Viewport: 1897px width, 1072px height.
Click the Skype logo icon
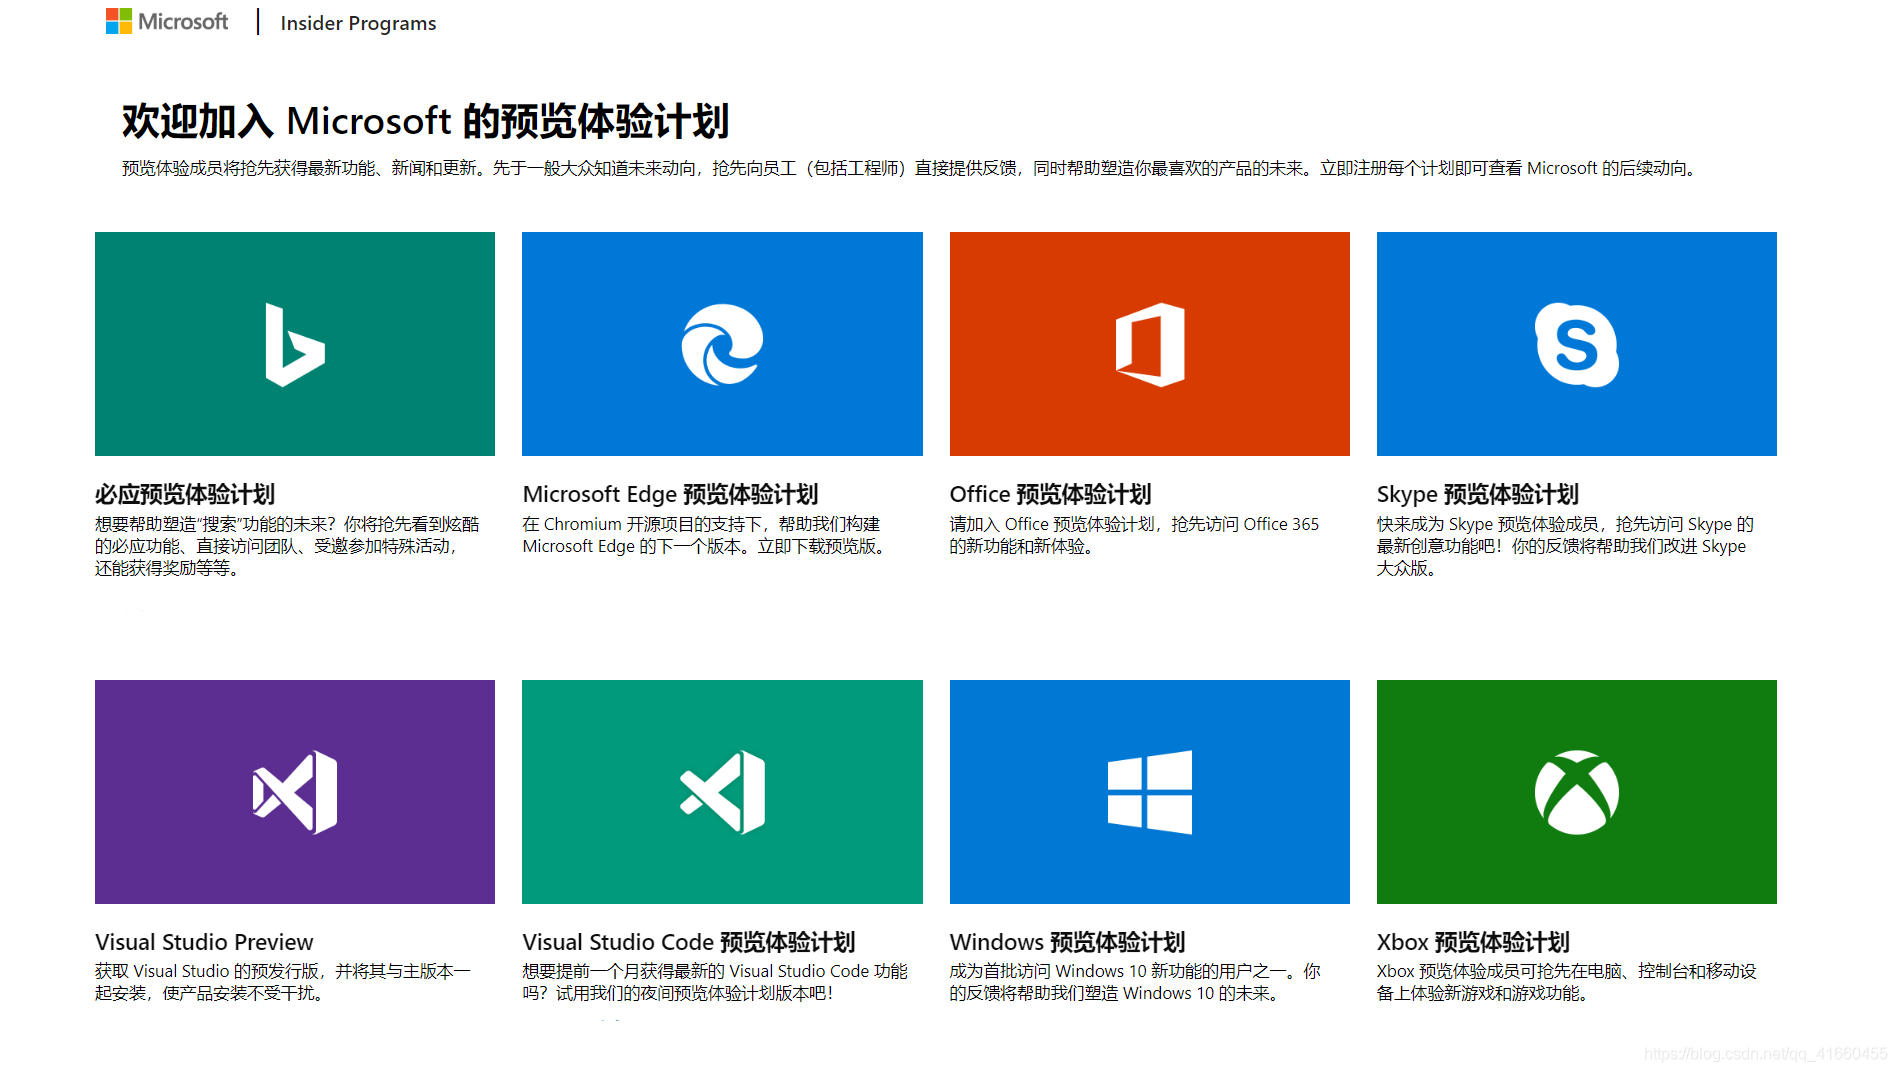pos(1577,344)
